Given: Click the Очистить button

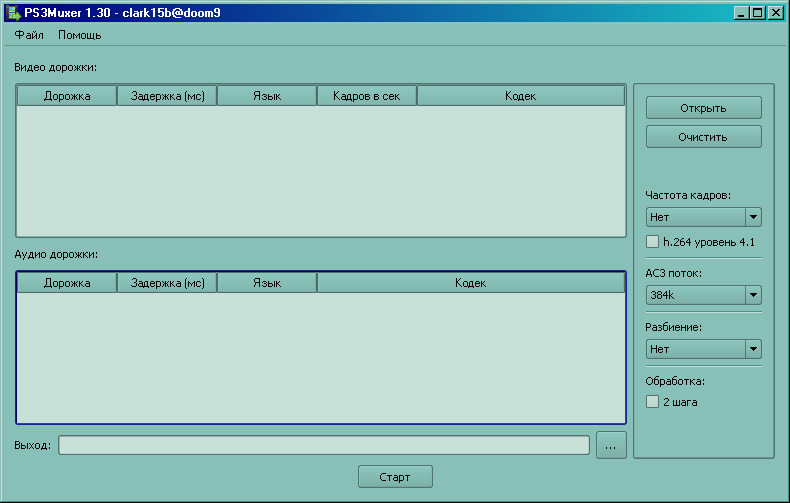Looking at the screenshot, I should coord(703,137).
